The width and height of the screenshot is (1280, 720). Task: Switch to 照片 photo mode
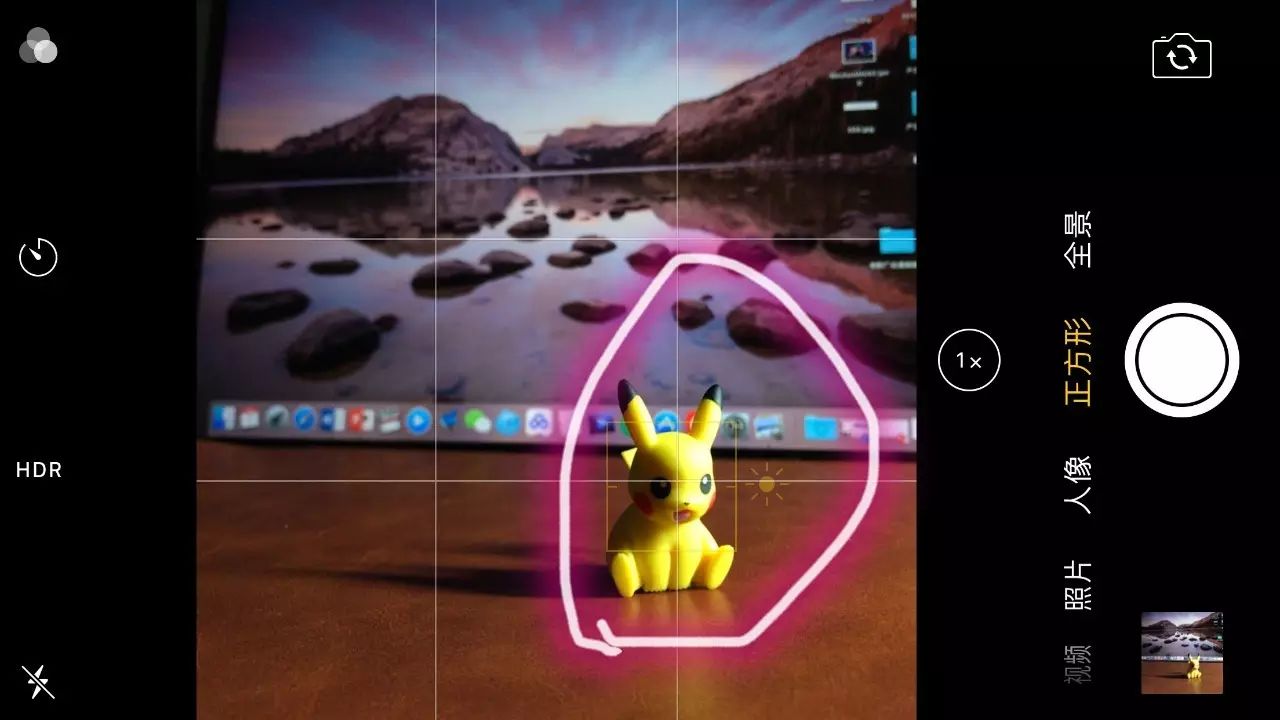[1078, 585]
